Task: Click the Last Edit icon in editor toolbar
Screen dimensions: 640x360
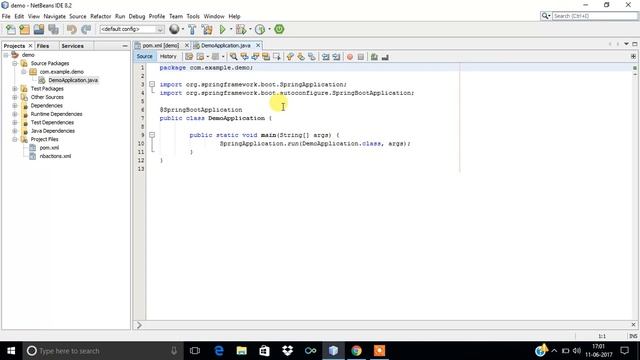Action: [x=189, y=57]
